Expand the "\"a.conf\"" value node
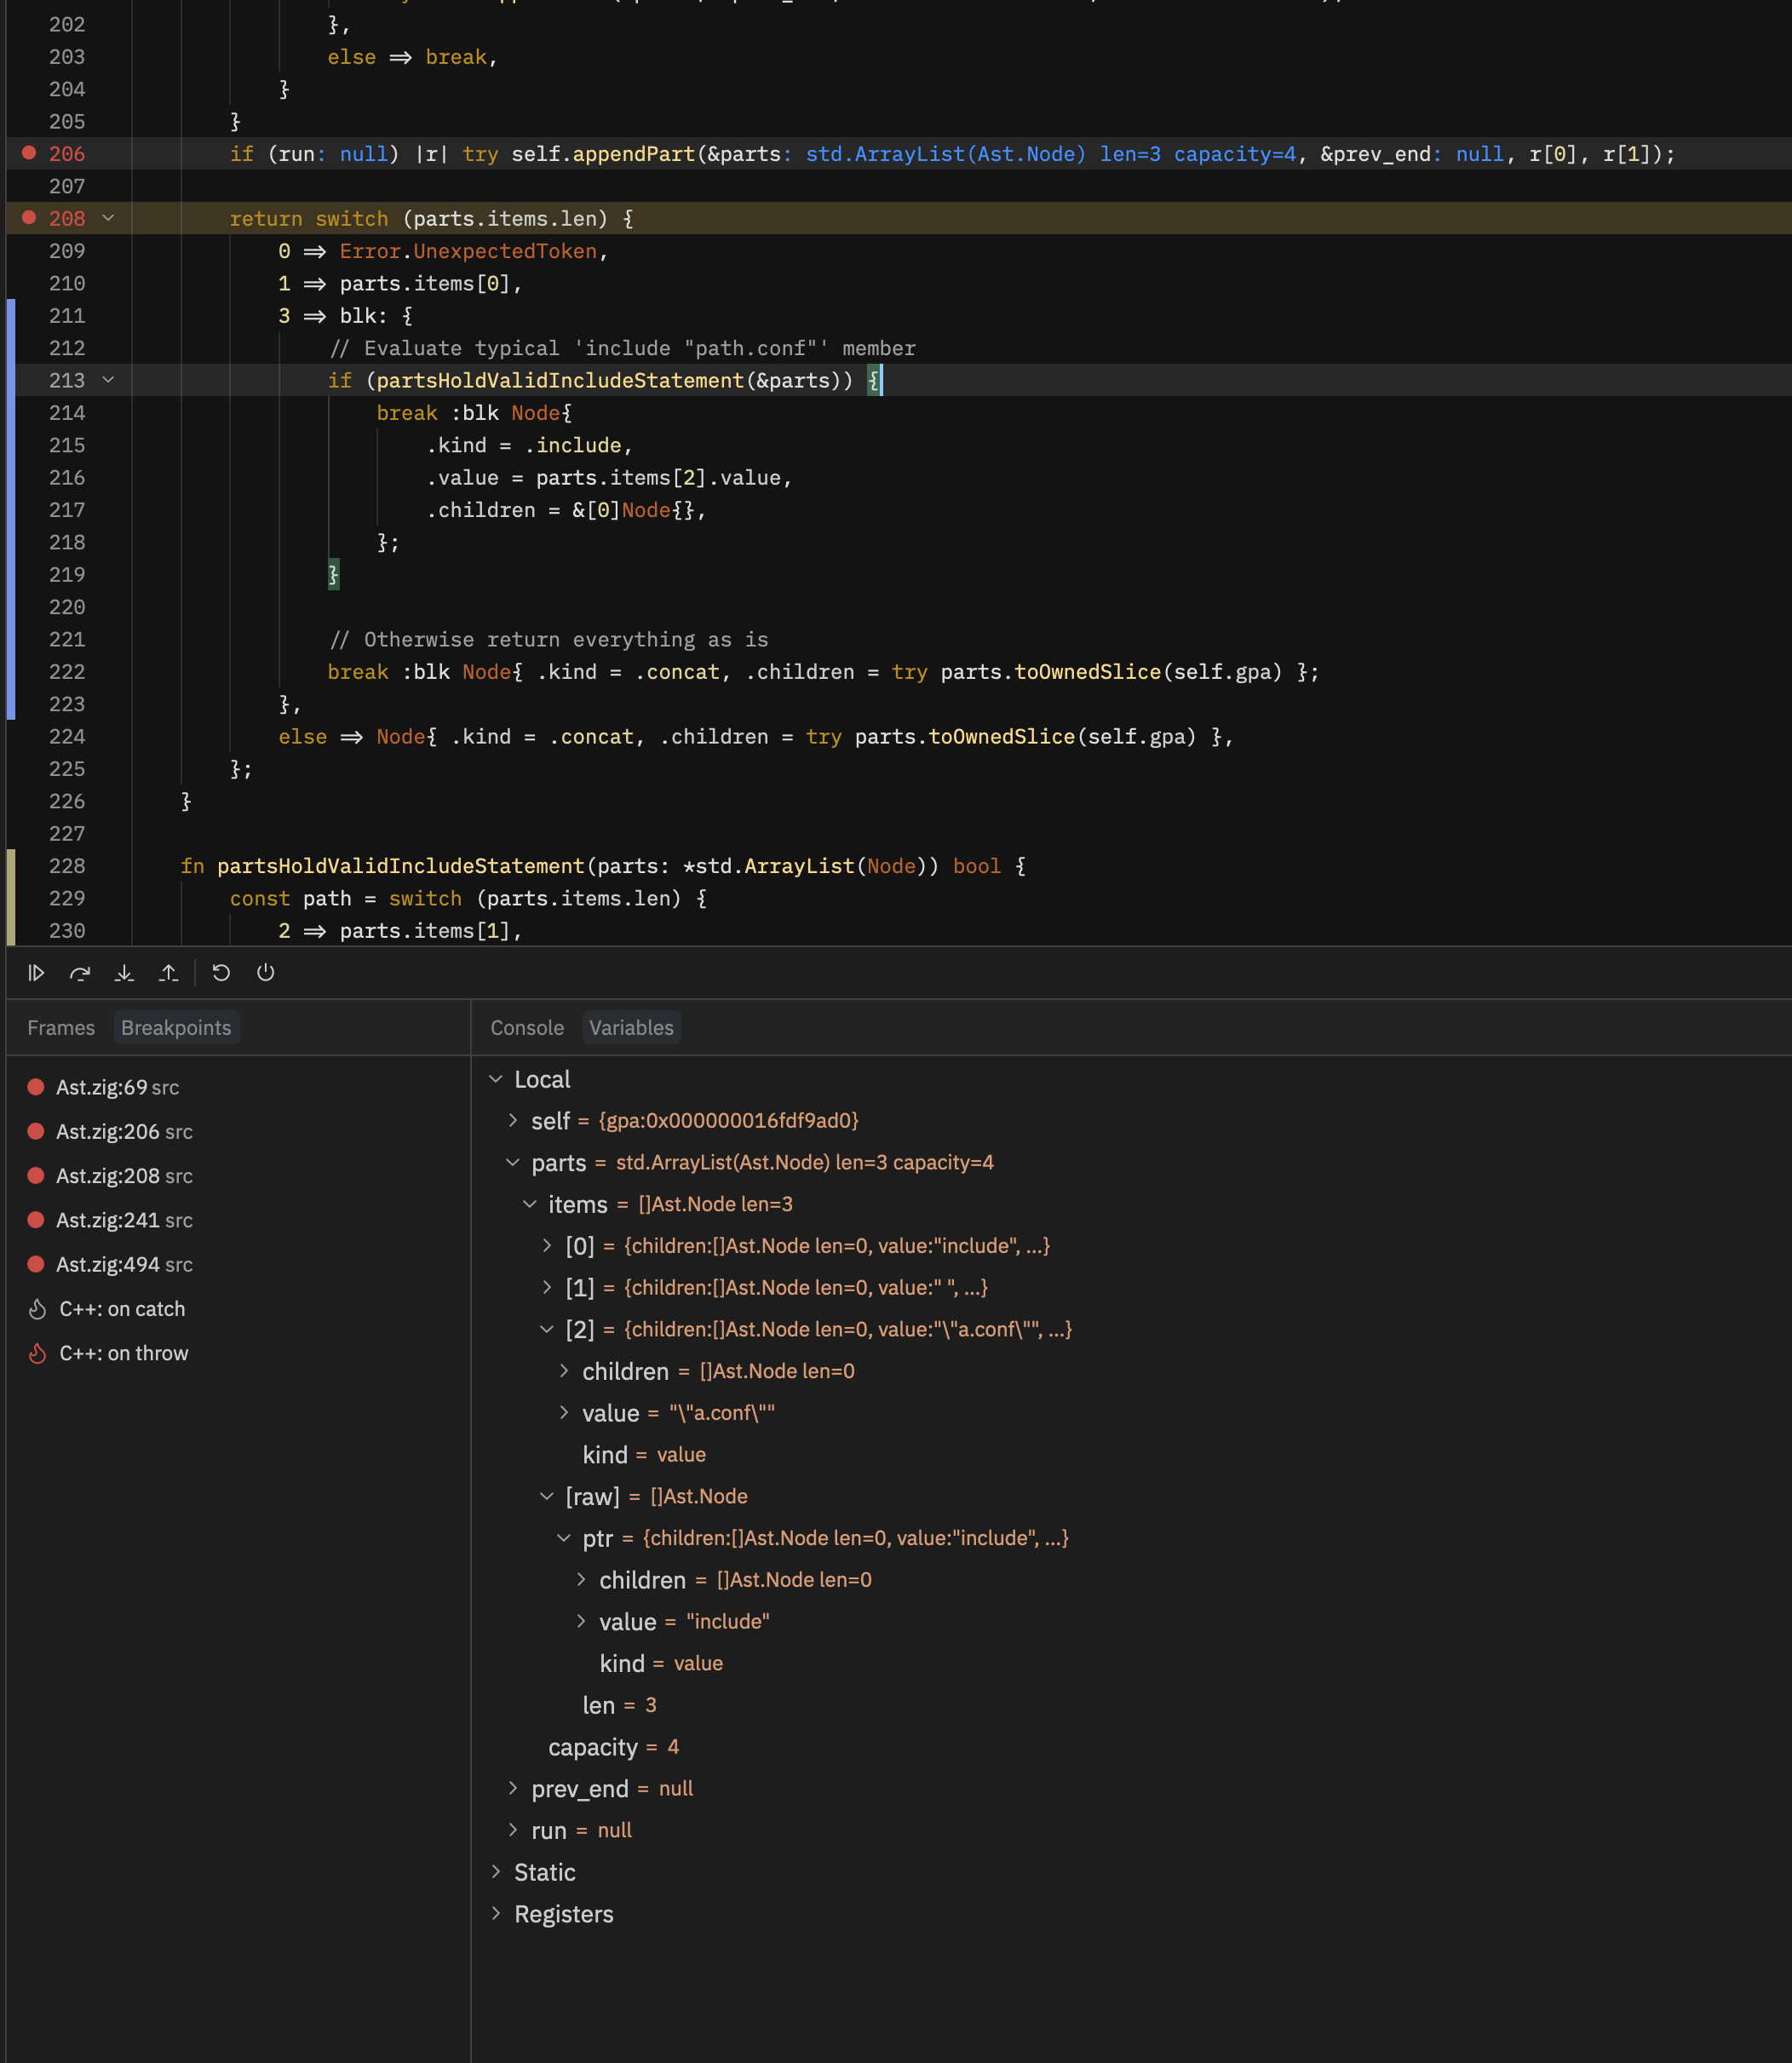Viewport: 1792px width, 2063px height. (x=564, y=1413)
